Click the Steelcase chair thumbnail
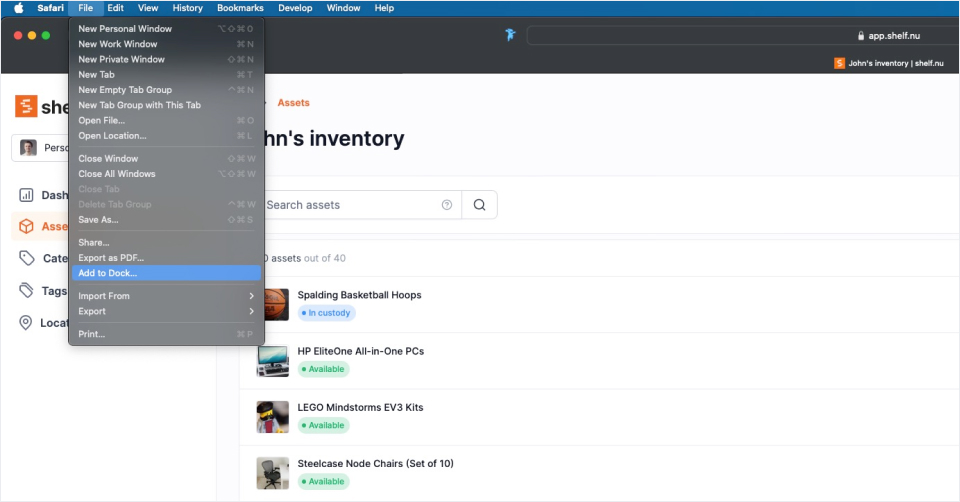Image resolution: width=960 pixels, height=502 pixels. pyautogui.click(x=272, y=473)
